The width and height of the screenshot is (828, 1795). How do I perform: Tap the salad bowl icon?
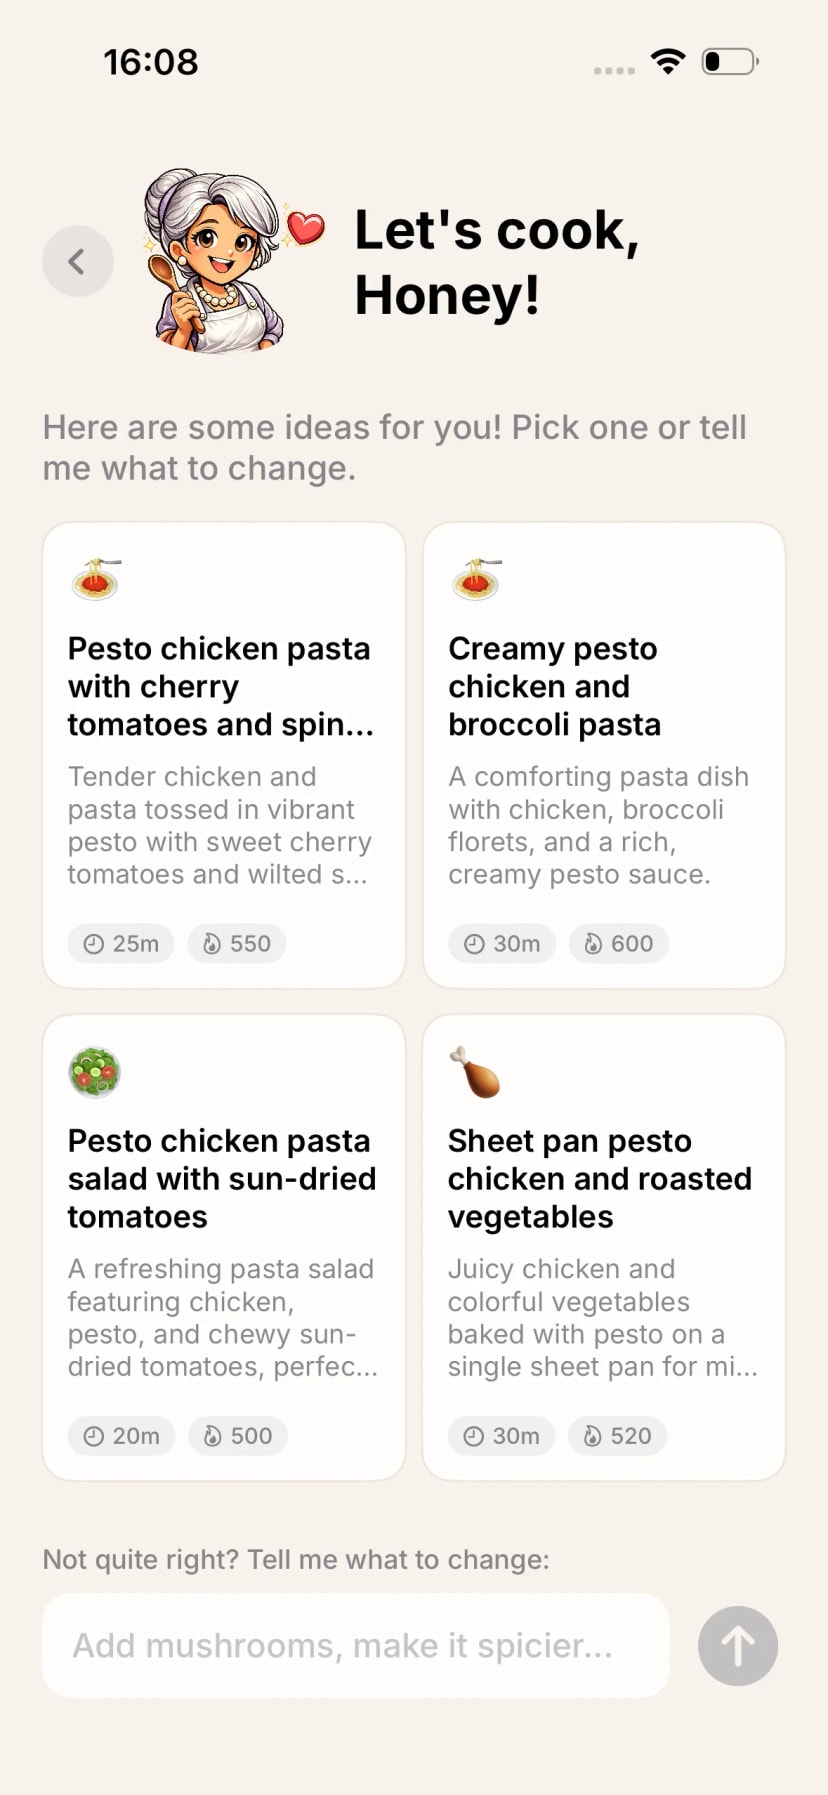tap(95, 1072)
